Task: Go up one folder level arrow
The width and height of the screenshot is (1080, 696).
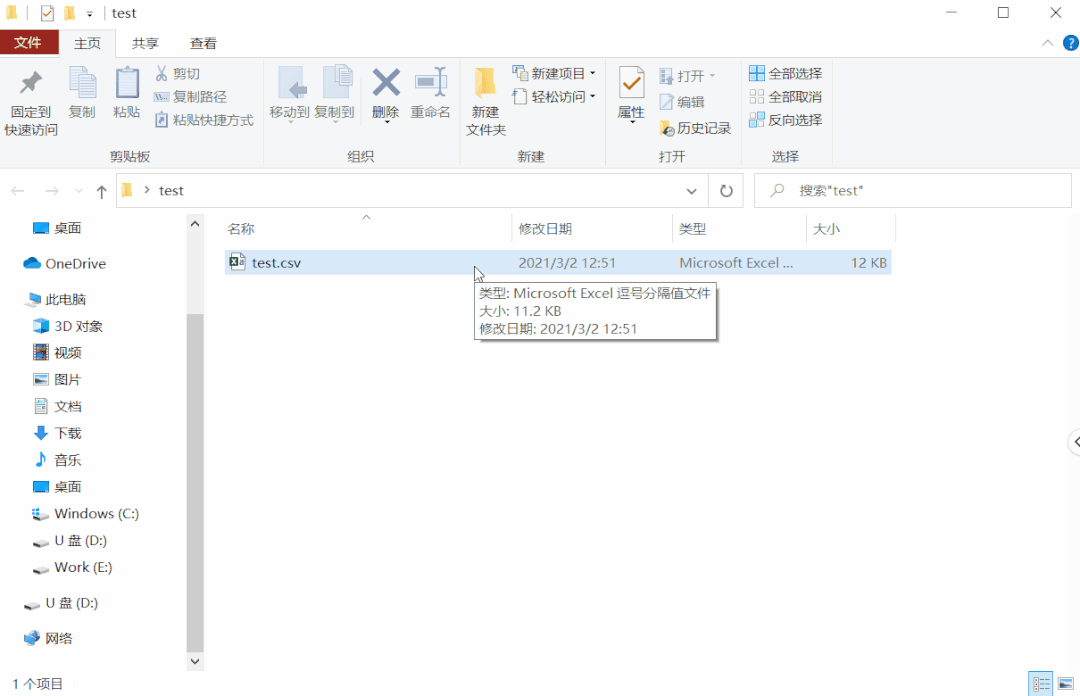Action: tap(101, 191)
